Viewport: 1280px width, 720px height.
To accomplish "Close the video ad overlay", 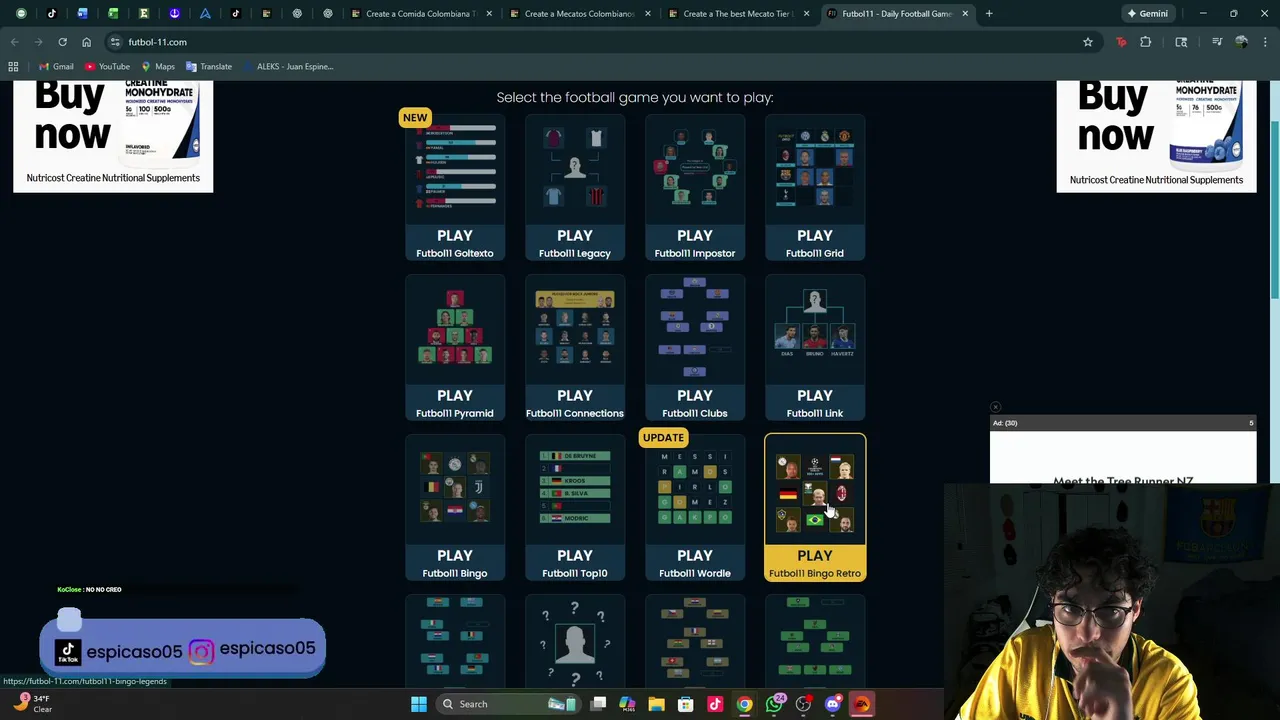I will click(995, 407).
